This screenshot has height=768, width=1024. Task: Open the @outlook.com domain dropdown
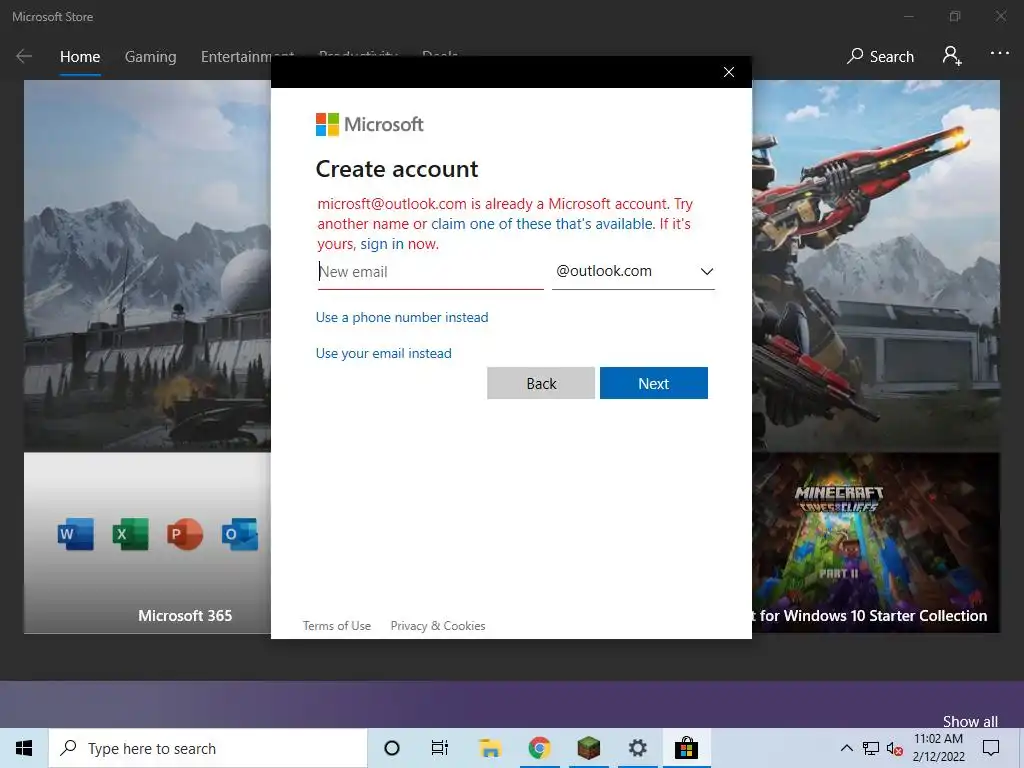point(633,271)
